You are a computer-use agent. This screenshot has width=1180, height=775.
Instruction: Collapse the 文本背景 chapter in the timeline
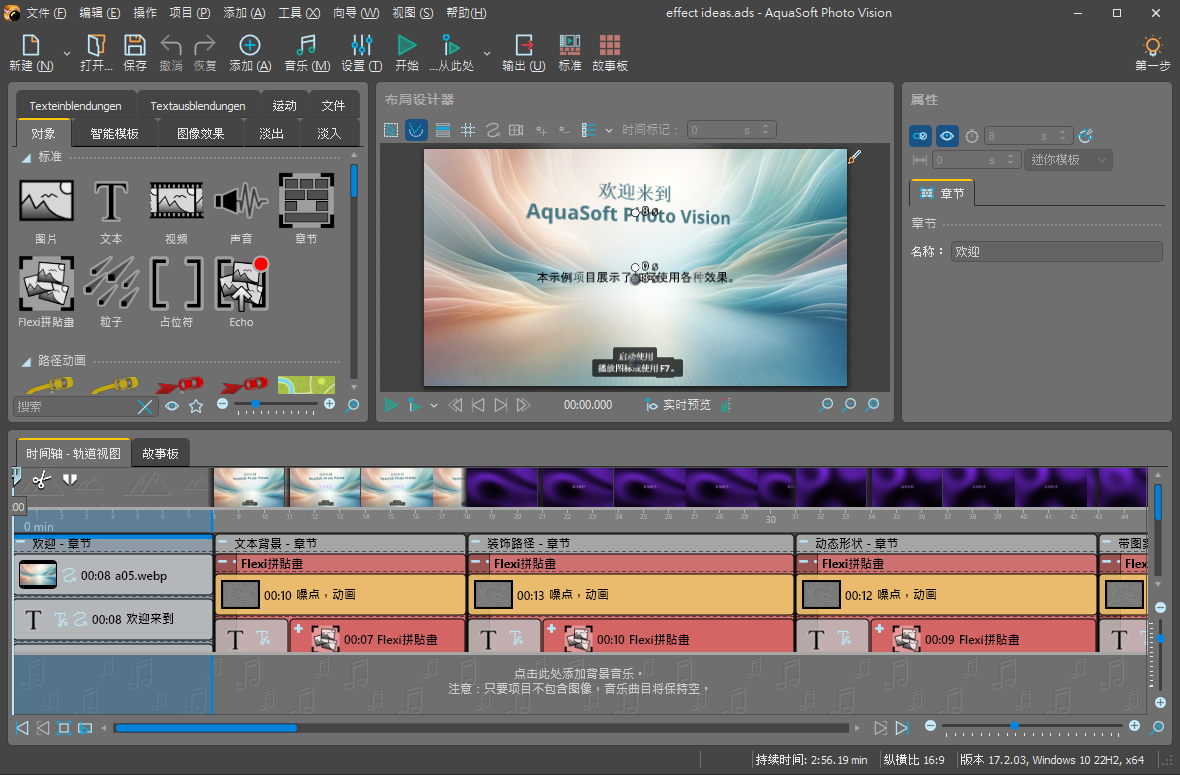(x=224, y=543)
